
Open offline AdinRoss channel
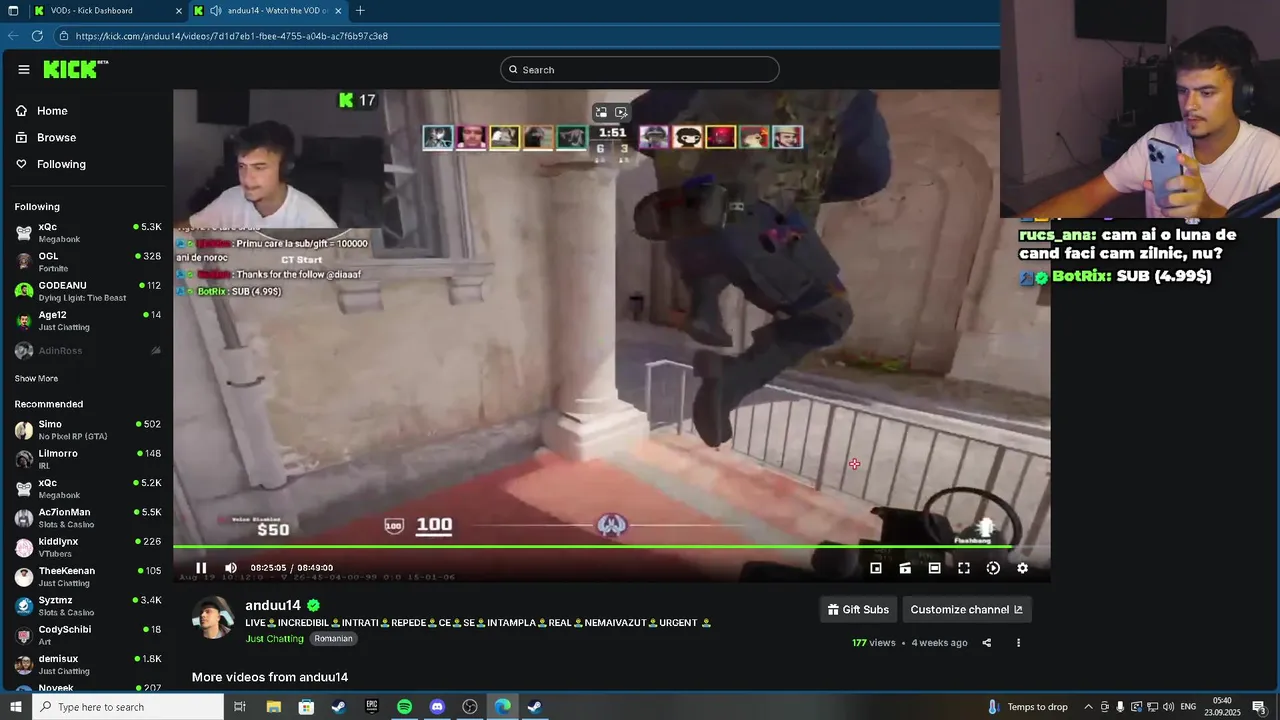pos(87,351)
